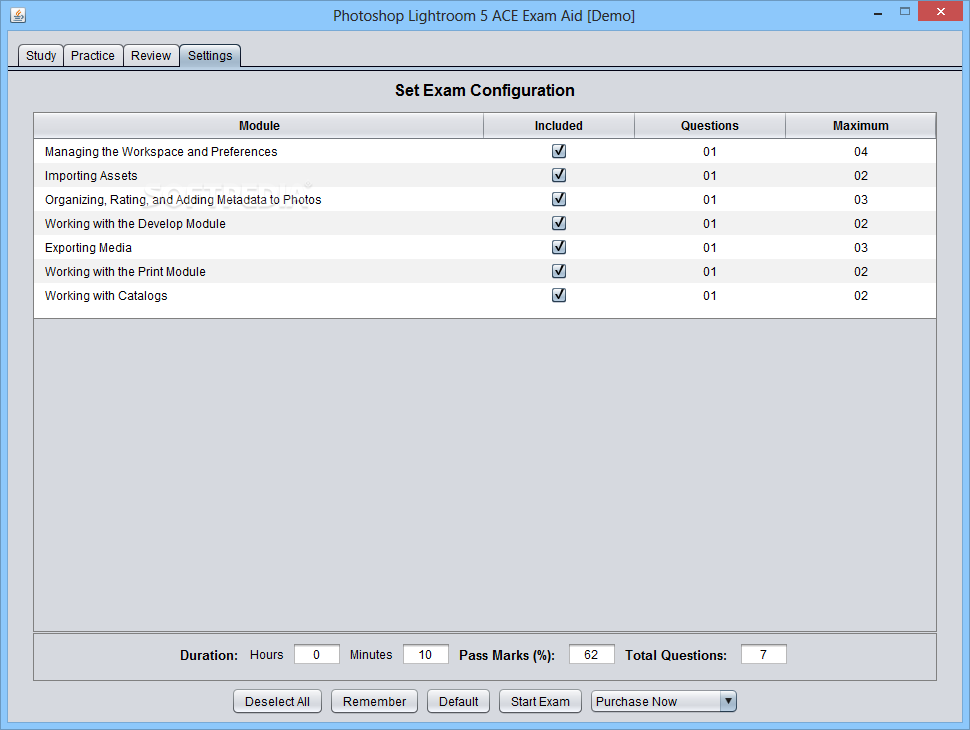Uncheck Managing the Workspace and Preferences checkbox
Viewport: 970px width, 730px height.
[x=559, y=151]
